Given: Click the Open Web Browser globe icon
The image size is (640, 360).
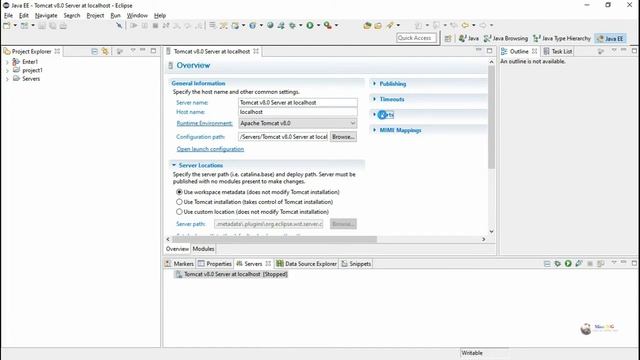Looking at the screenshot, I should 270,25.
